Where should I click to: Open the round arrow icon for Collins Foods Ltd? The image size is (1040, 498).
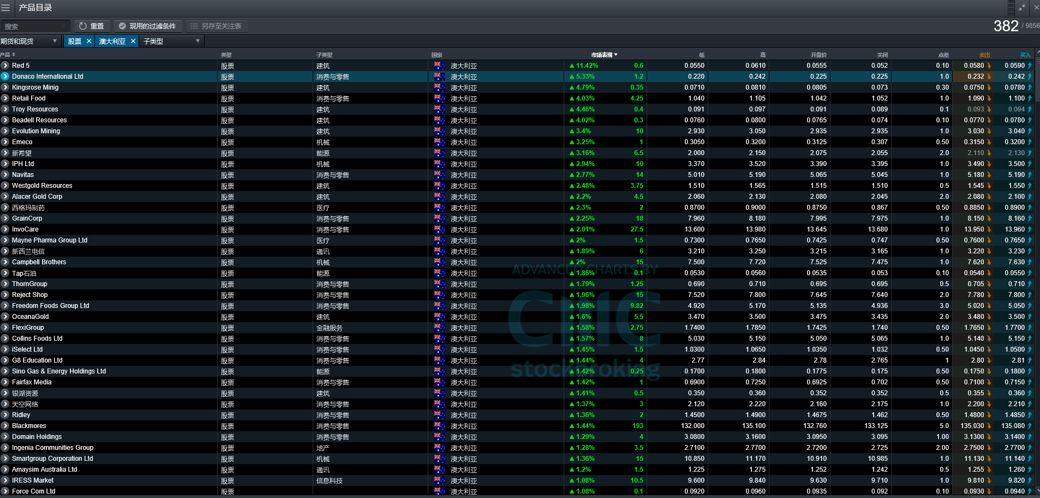(x=5, y=338)
